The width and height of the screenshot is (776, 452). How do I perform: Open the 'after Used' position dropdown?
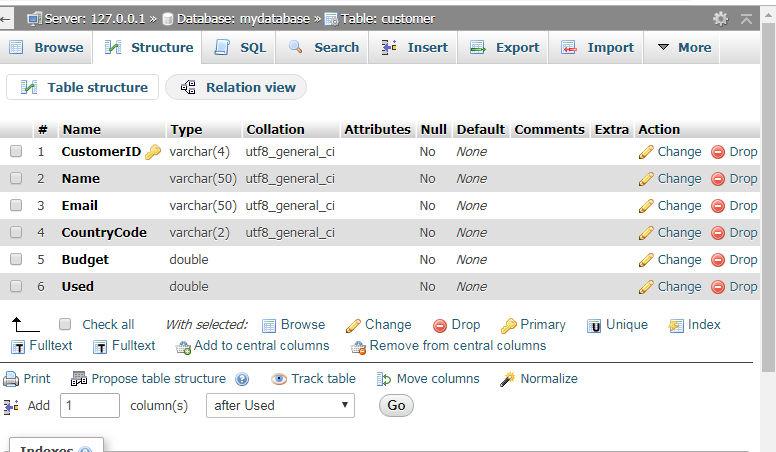(x=280, y=405)
